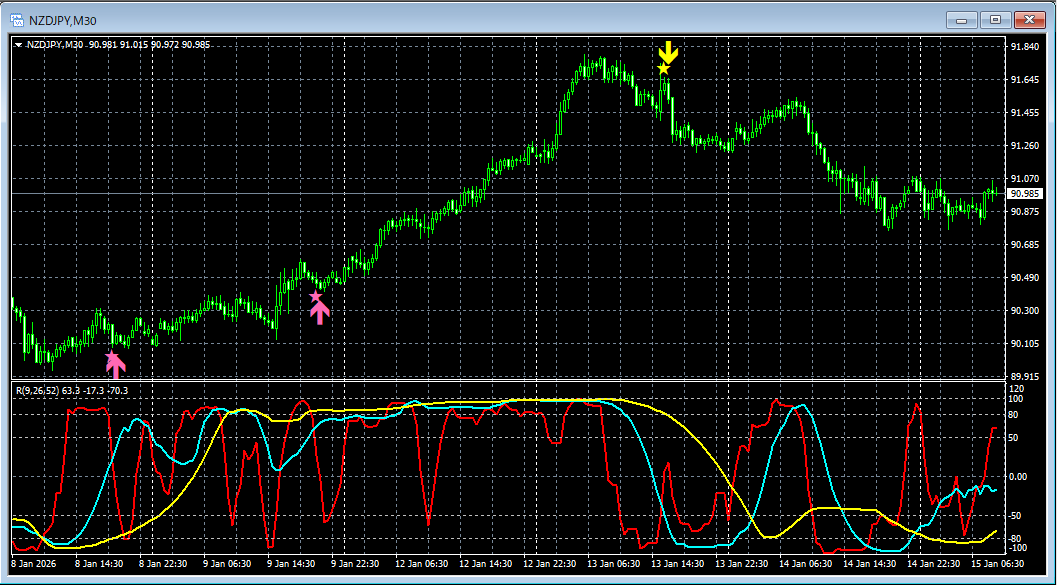Minimize the NZDJPY,M30 chart window

tap(962, 19)
